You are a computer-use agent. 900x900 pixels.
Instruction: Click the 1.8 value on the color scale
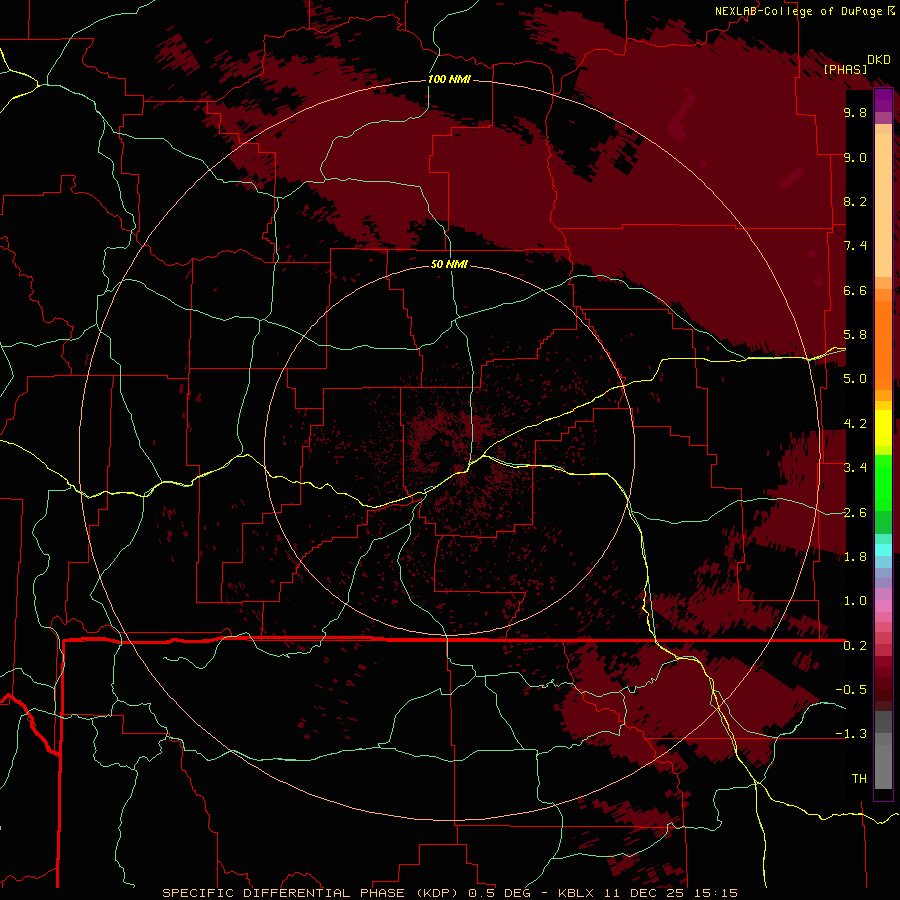click(855, 557)
